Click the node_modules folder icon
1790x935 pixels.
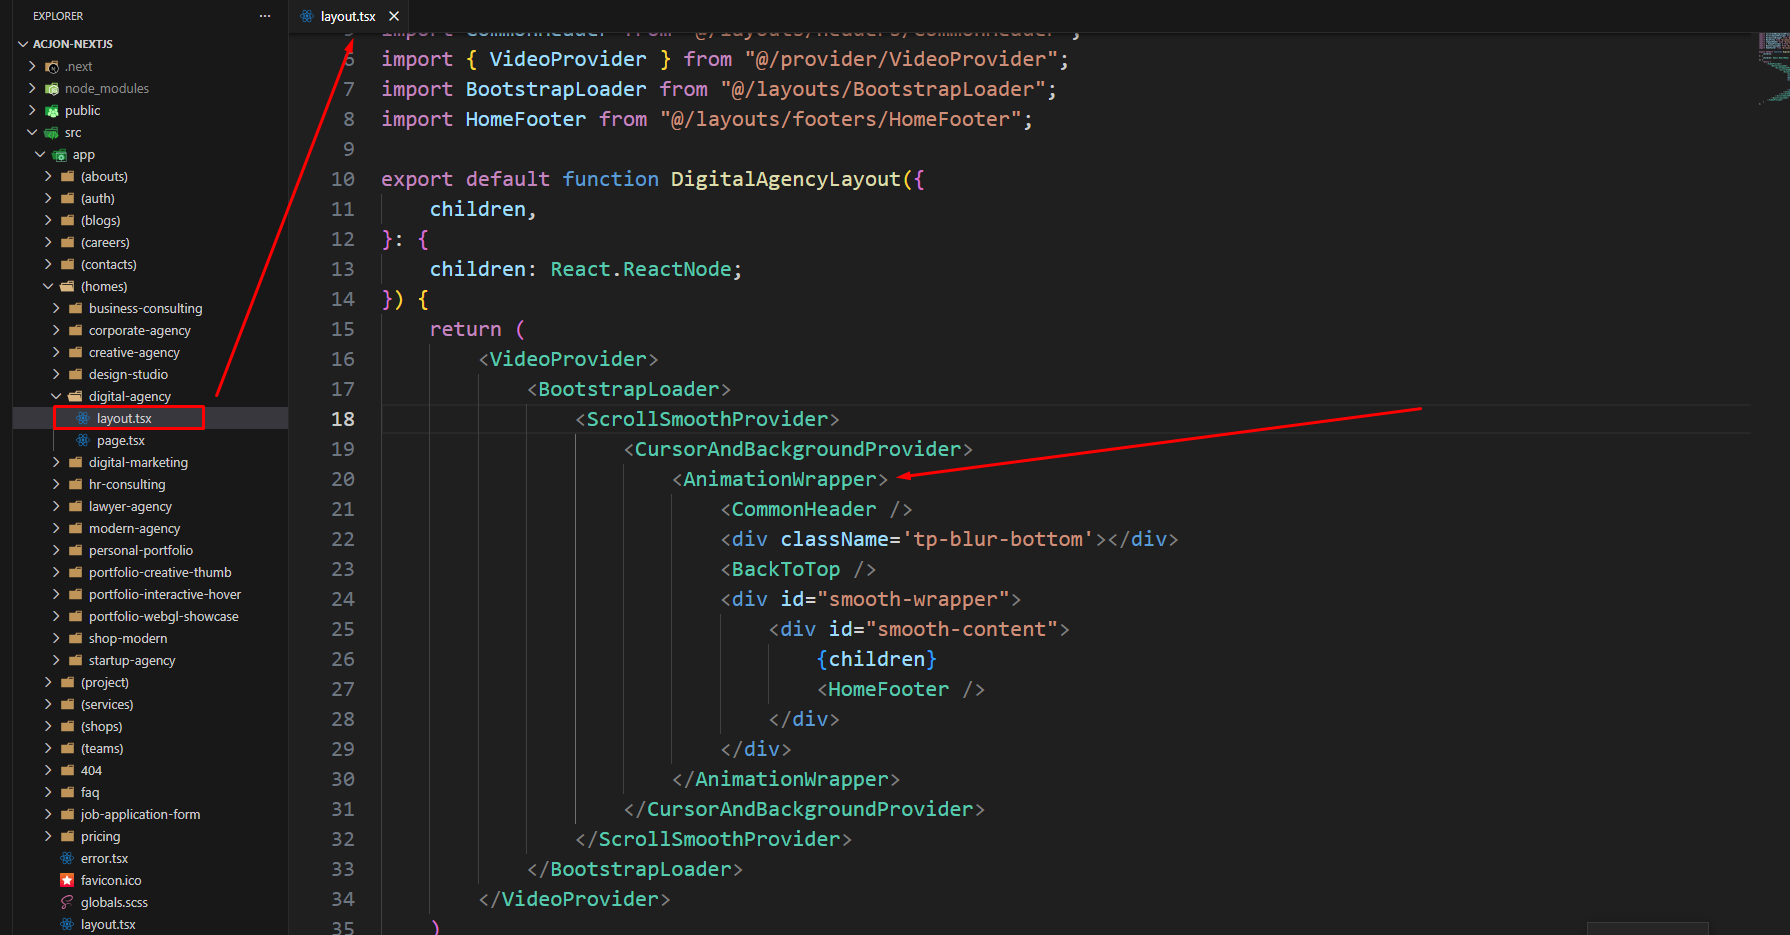[x=52, y=88]
